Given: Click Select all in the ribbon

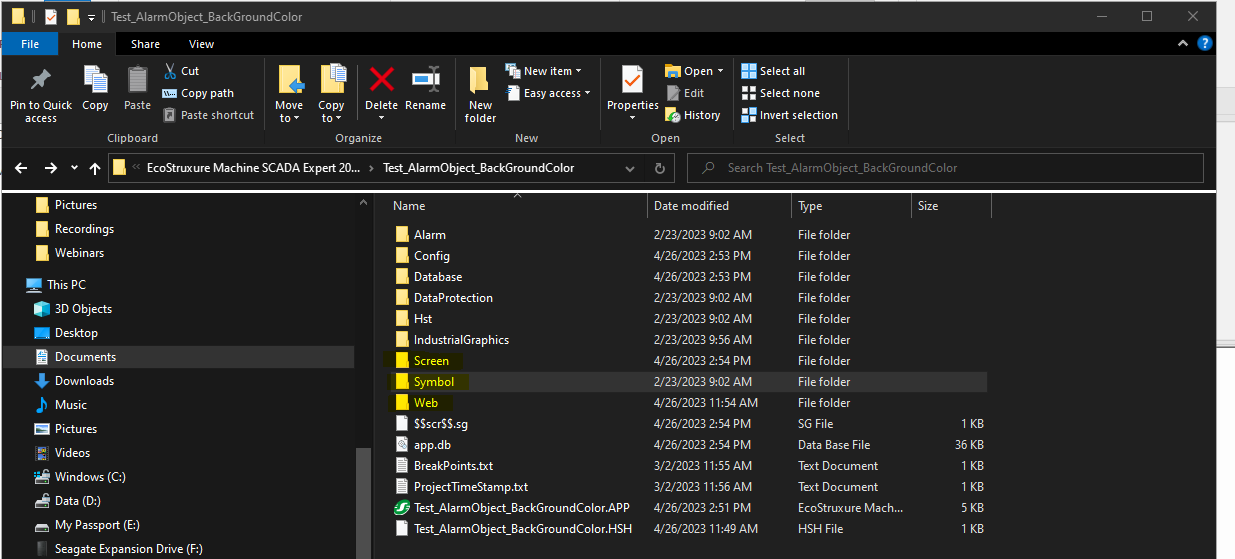Looking at the screenshot, I should pos(773,71).
